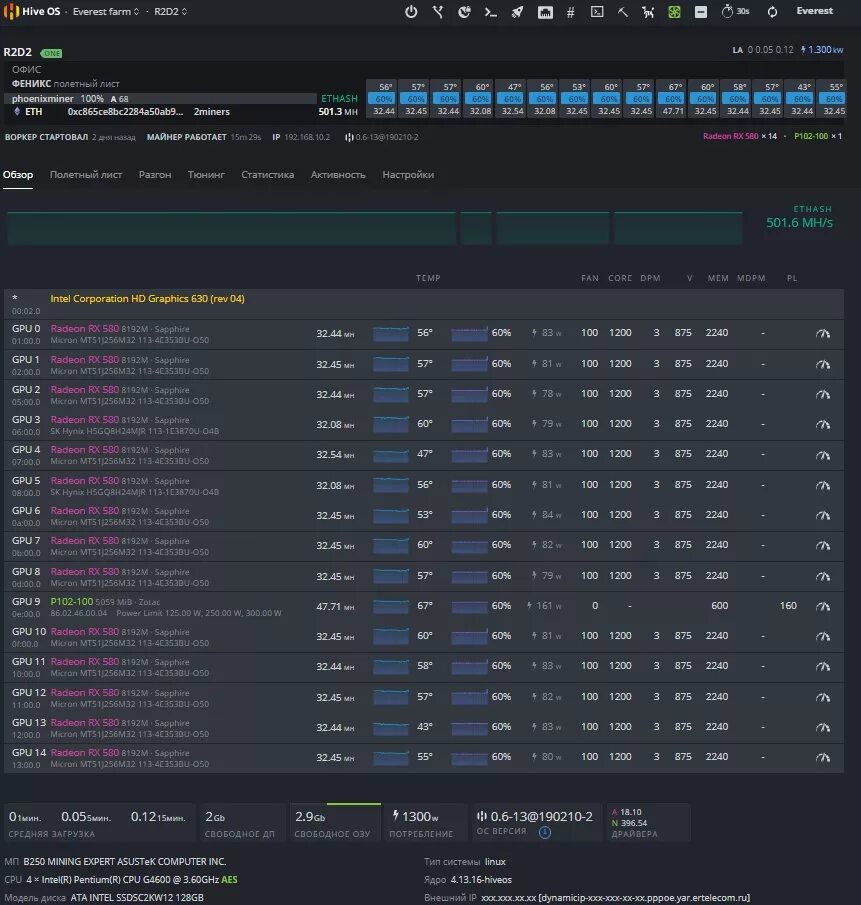Viewport: 861px width, 905px height.
Task: Click the ETH wallet address 0xc865ce8bc2284a50ab9
Action: 125,111
